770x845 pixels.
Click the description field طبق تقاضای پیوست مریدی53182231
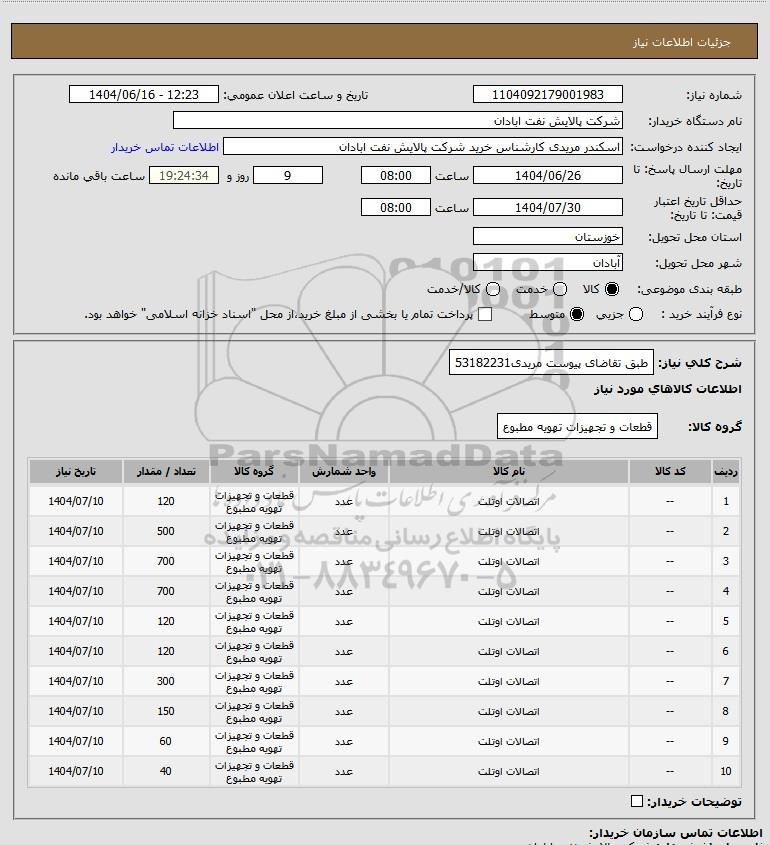coord(551,363)
